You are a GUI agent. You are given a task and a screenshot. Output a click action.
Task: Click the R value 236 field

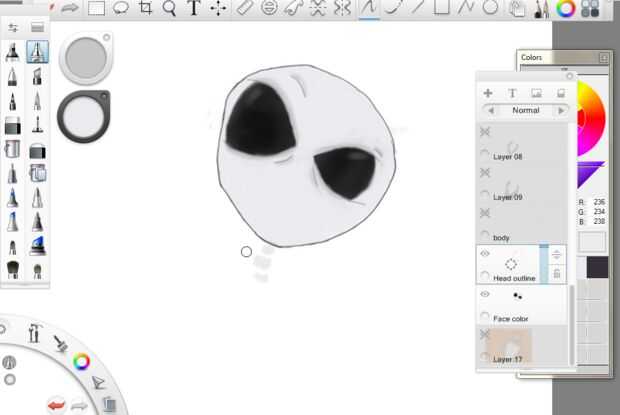pyautogui.click(x=599, y=202)
